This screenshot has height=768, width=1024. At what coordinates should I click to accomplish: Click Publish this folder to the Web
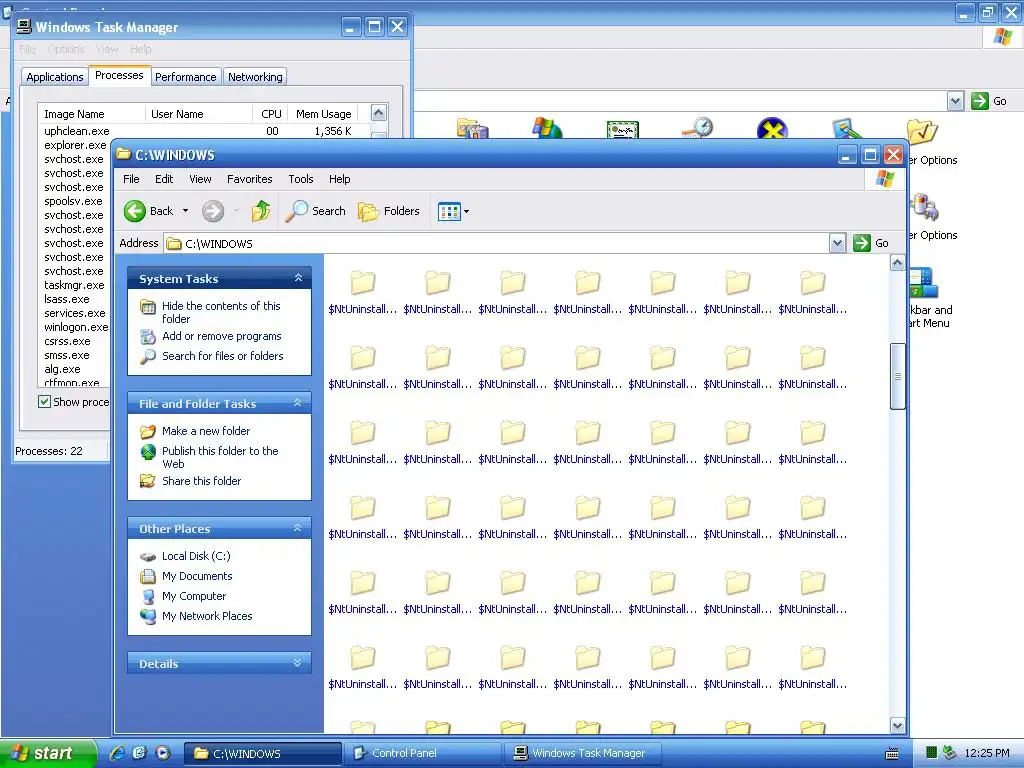[x=220, y=457]
